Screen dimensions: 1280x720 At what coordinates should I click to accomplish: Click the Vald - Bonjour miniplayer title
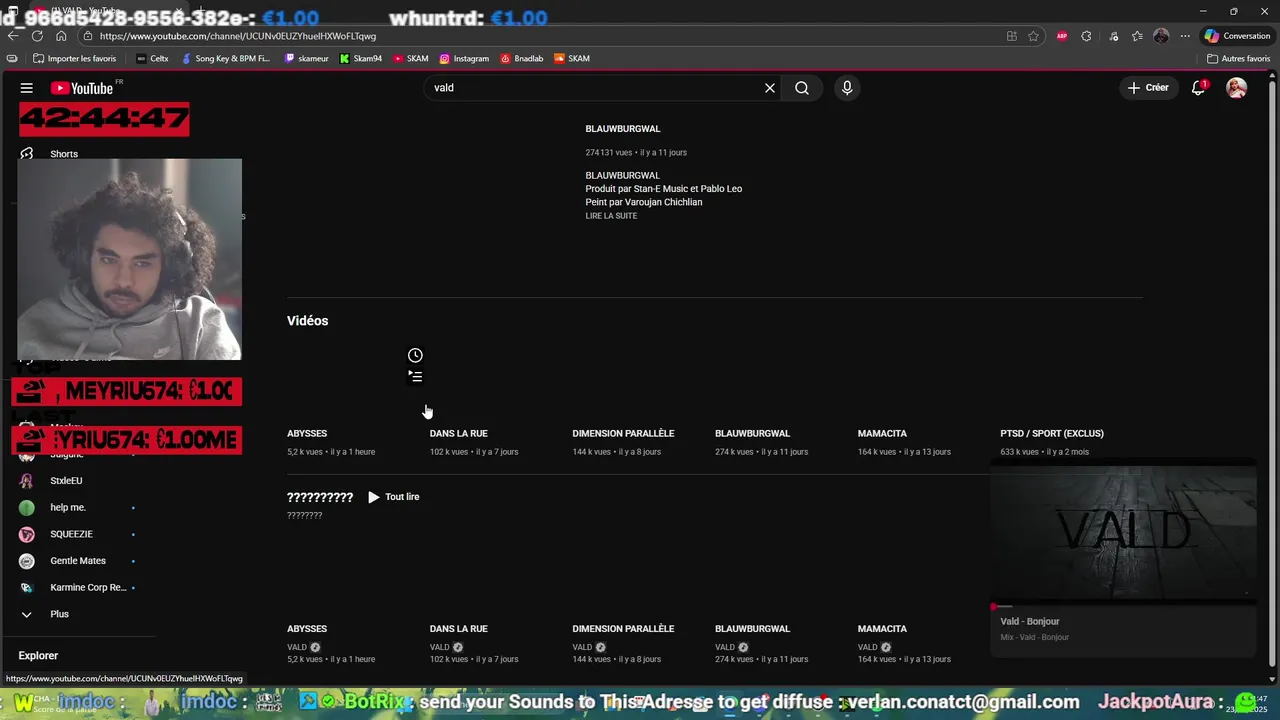(x=1030, y=622)
